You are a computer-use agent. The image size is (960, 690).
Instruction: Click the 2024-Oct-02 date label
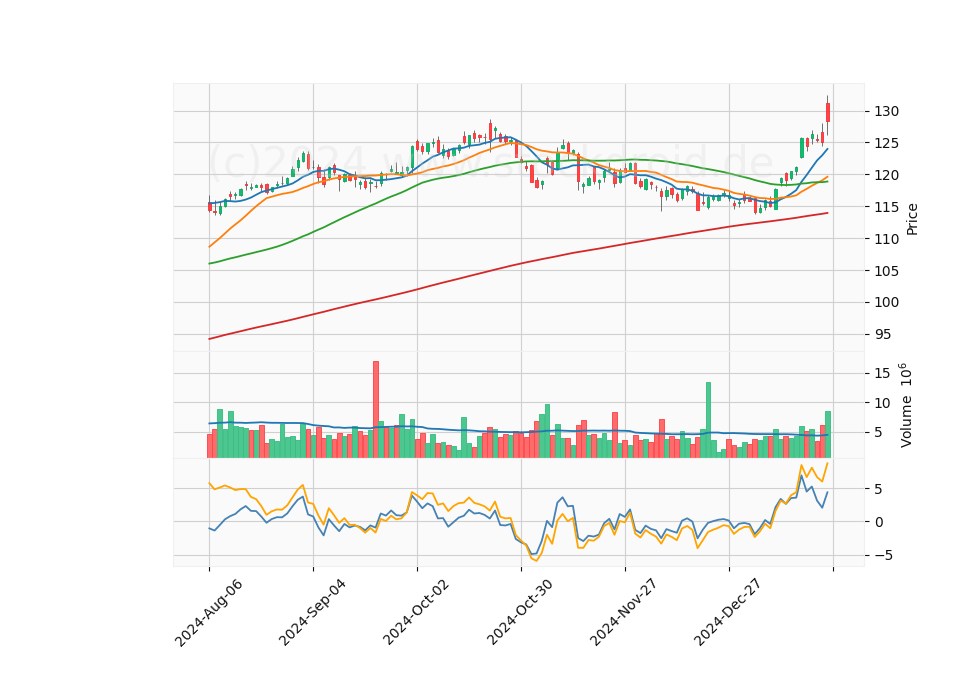point(416,613)
